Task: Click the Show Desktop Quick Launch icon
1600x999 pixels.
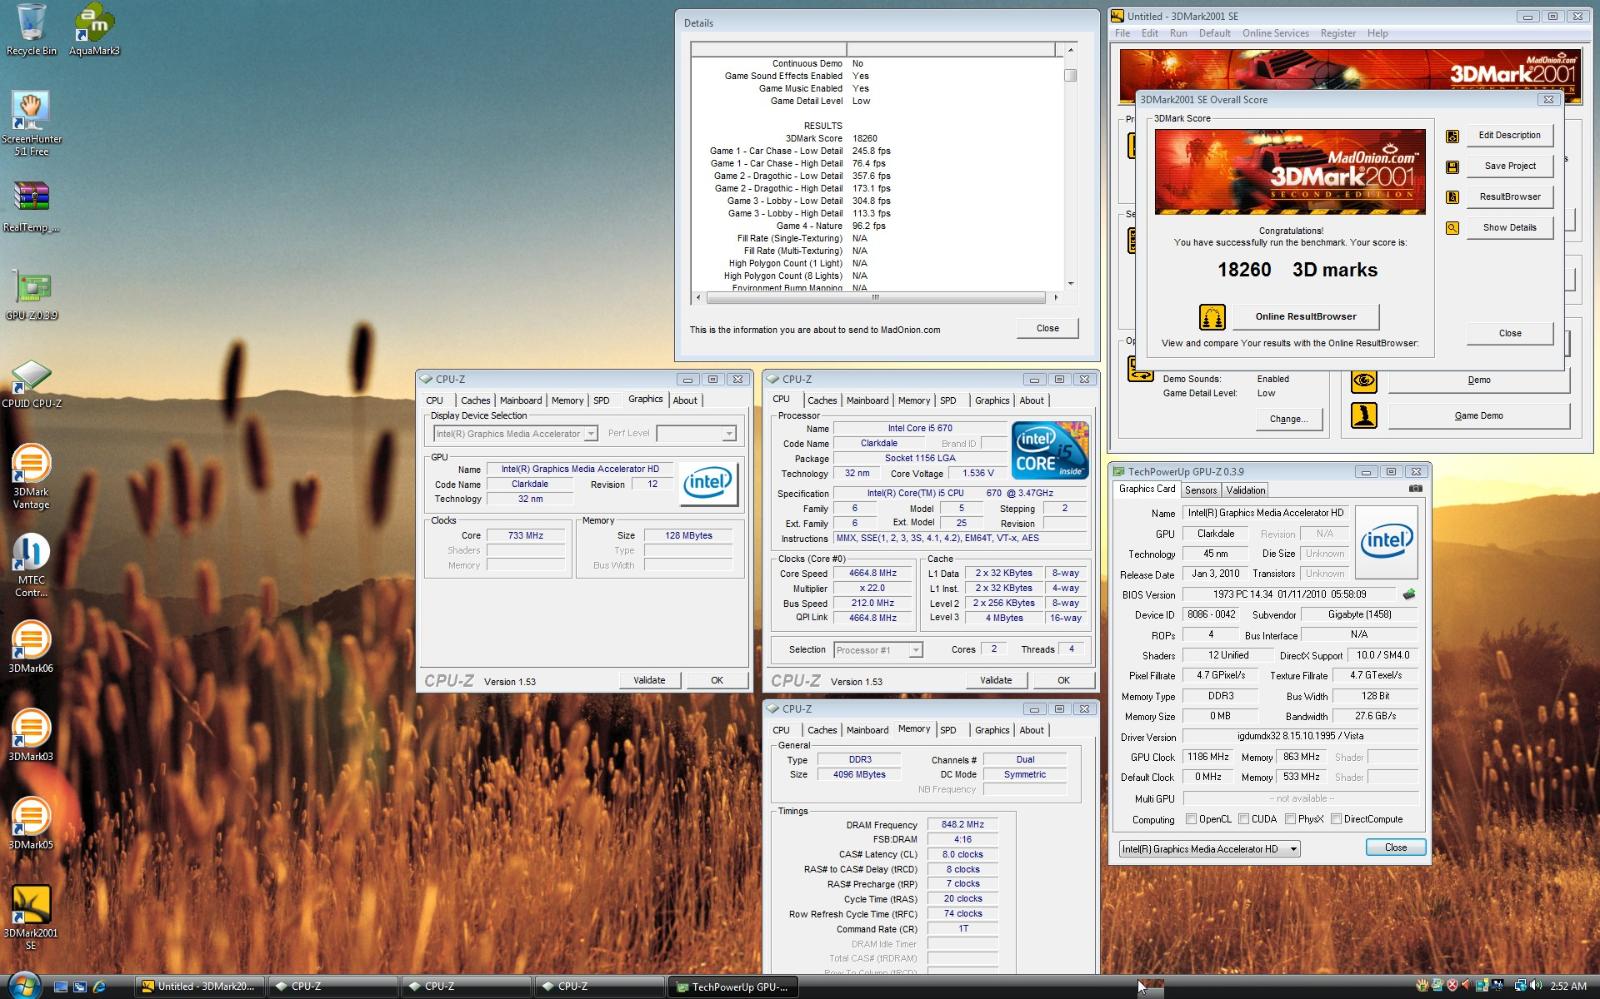Action: click(x=60, y=986)
